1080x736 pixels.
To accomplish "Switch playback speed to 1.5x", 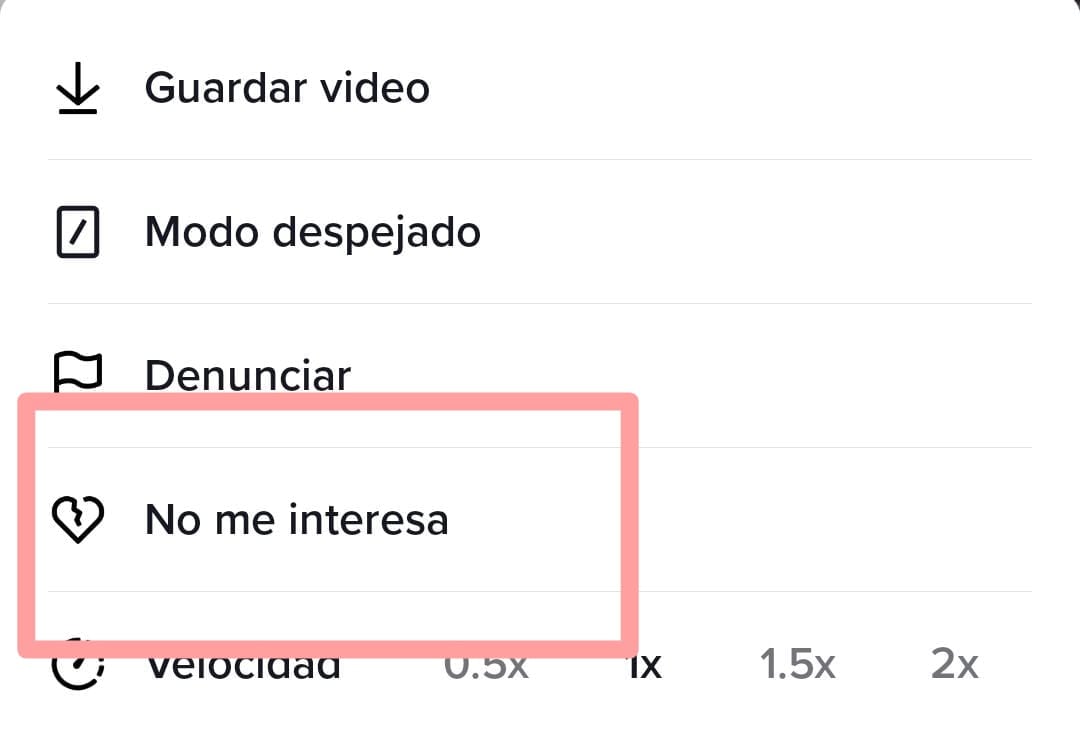I will point(797,665).
